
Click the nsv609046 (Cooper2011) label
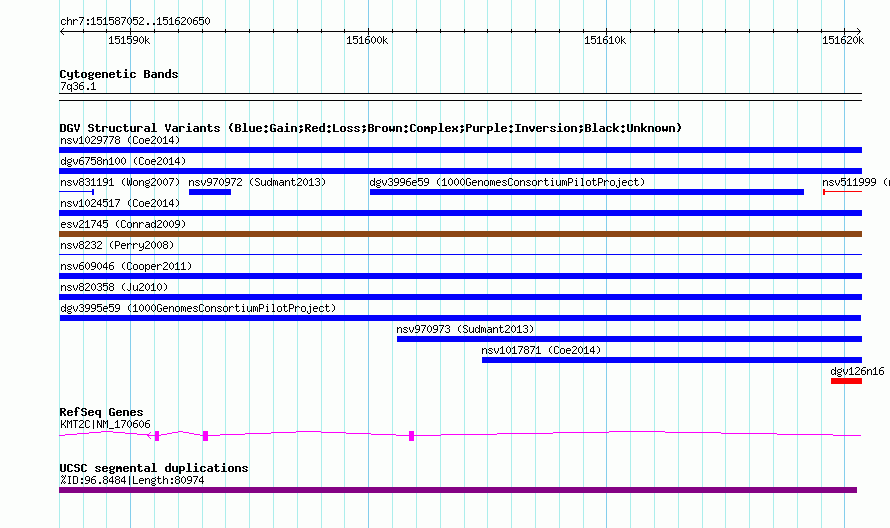126,266
